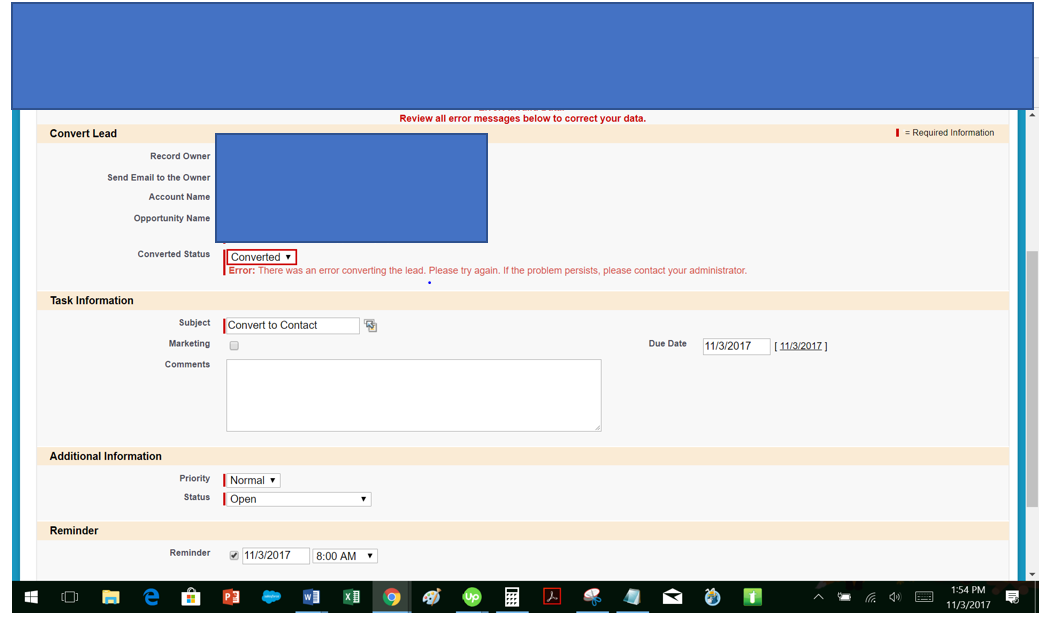Click the 'Convert Lead' section heading
This screenshot has width=1049, height=624.
click(x=83, y=134)
